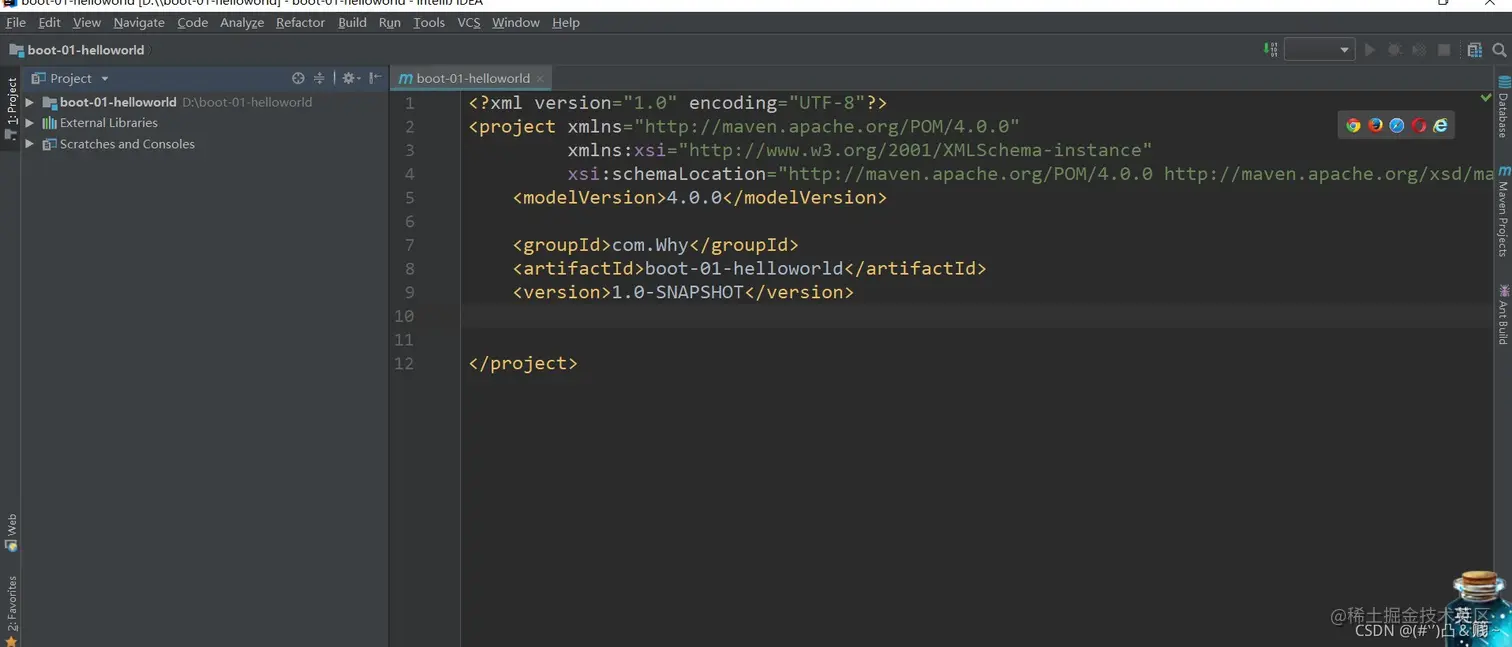
Task: Toggle the 2: Favorites tool window
Action: tap(11, 609)
